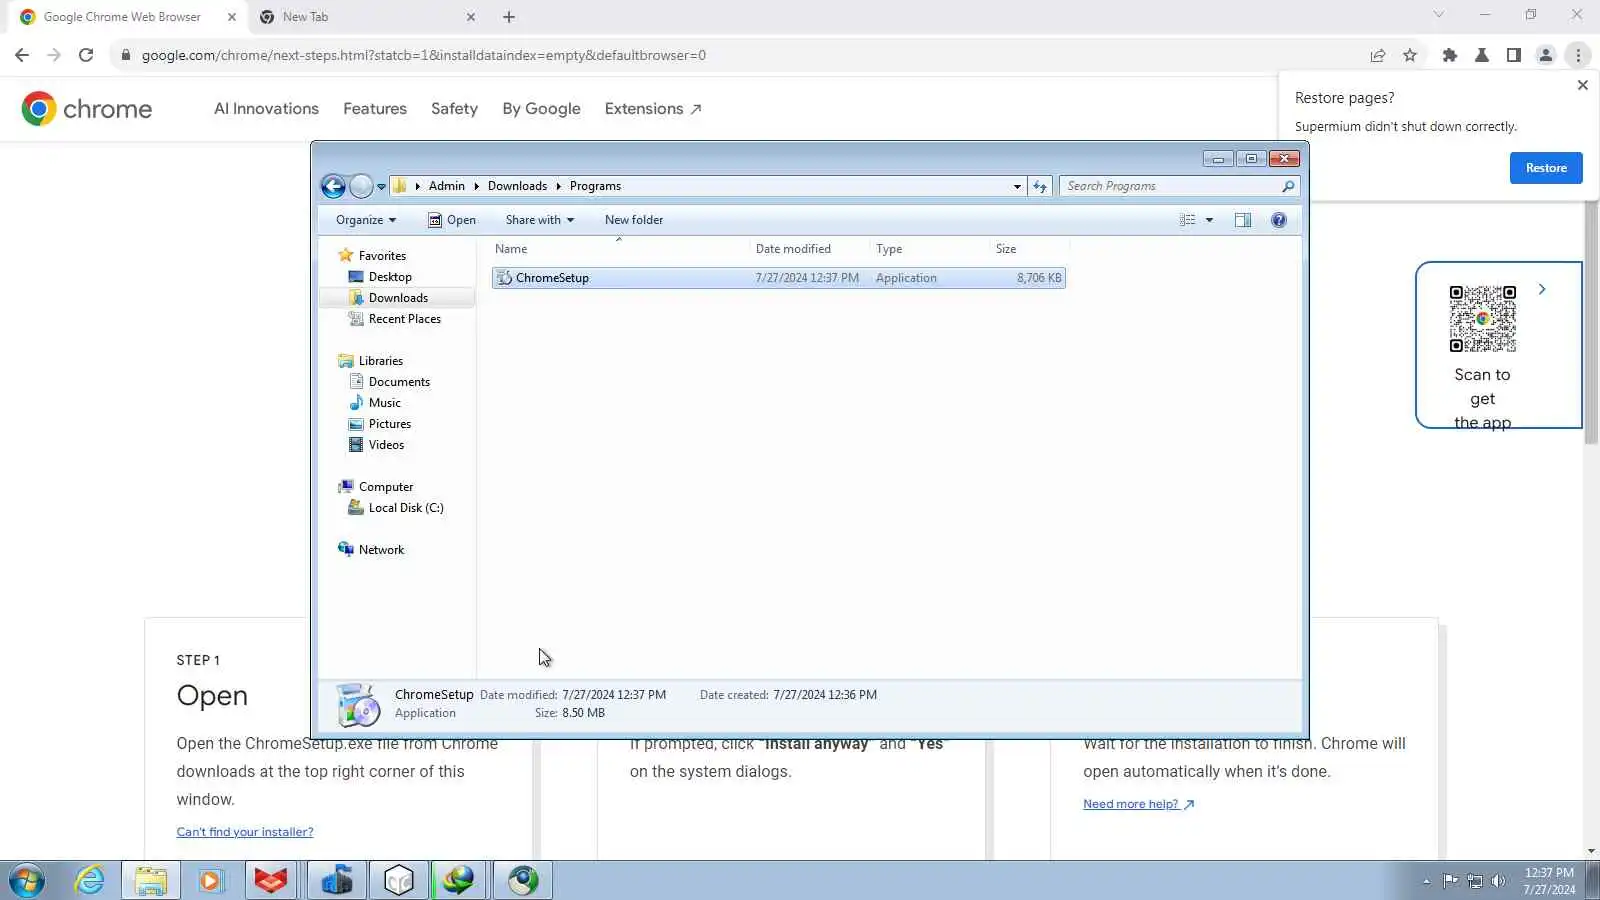Open the browser Extensions puzzle icon
This screenshot has height=900, width=1600.
point(1450,55)
